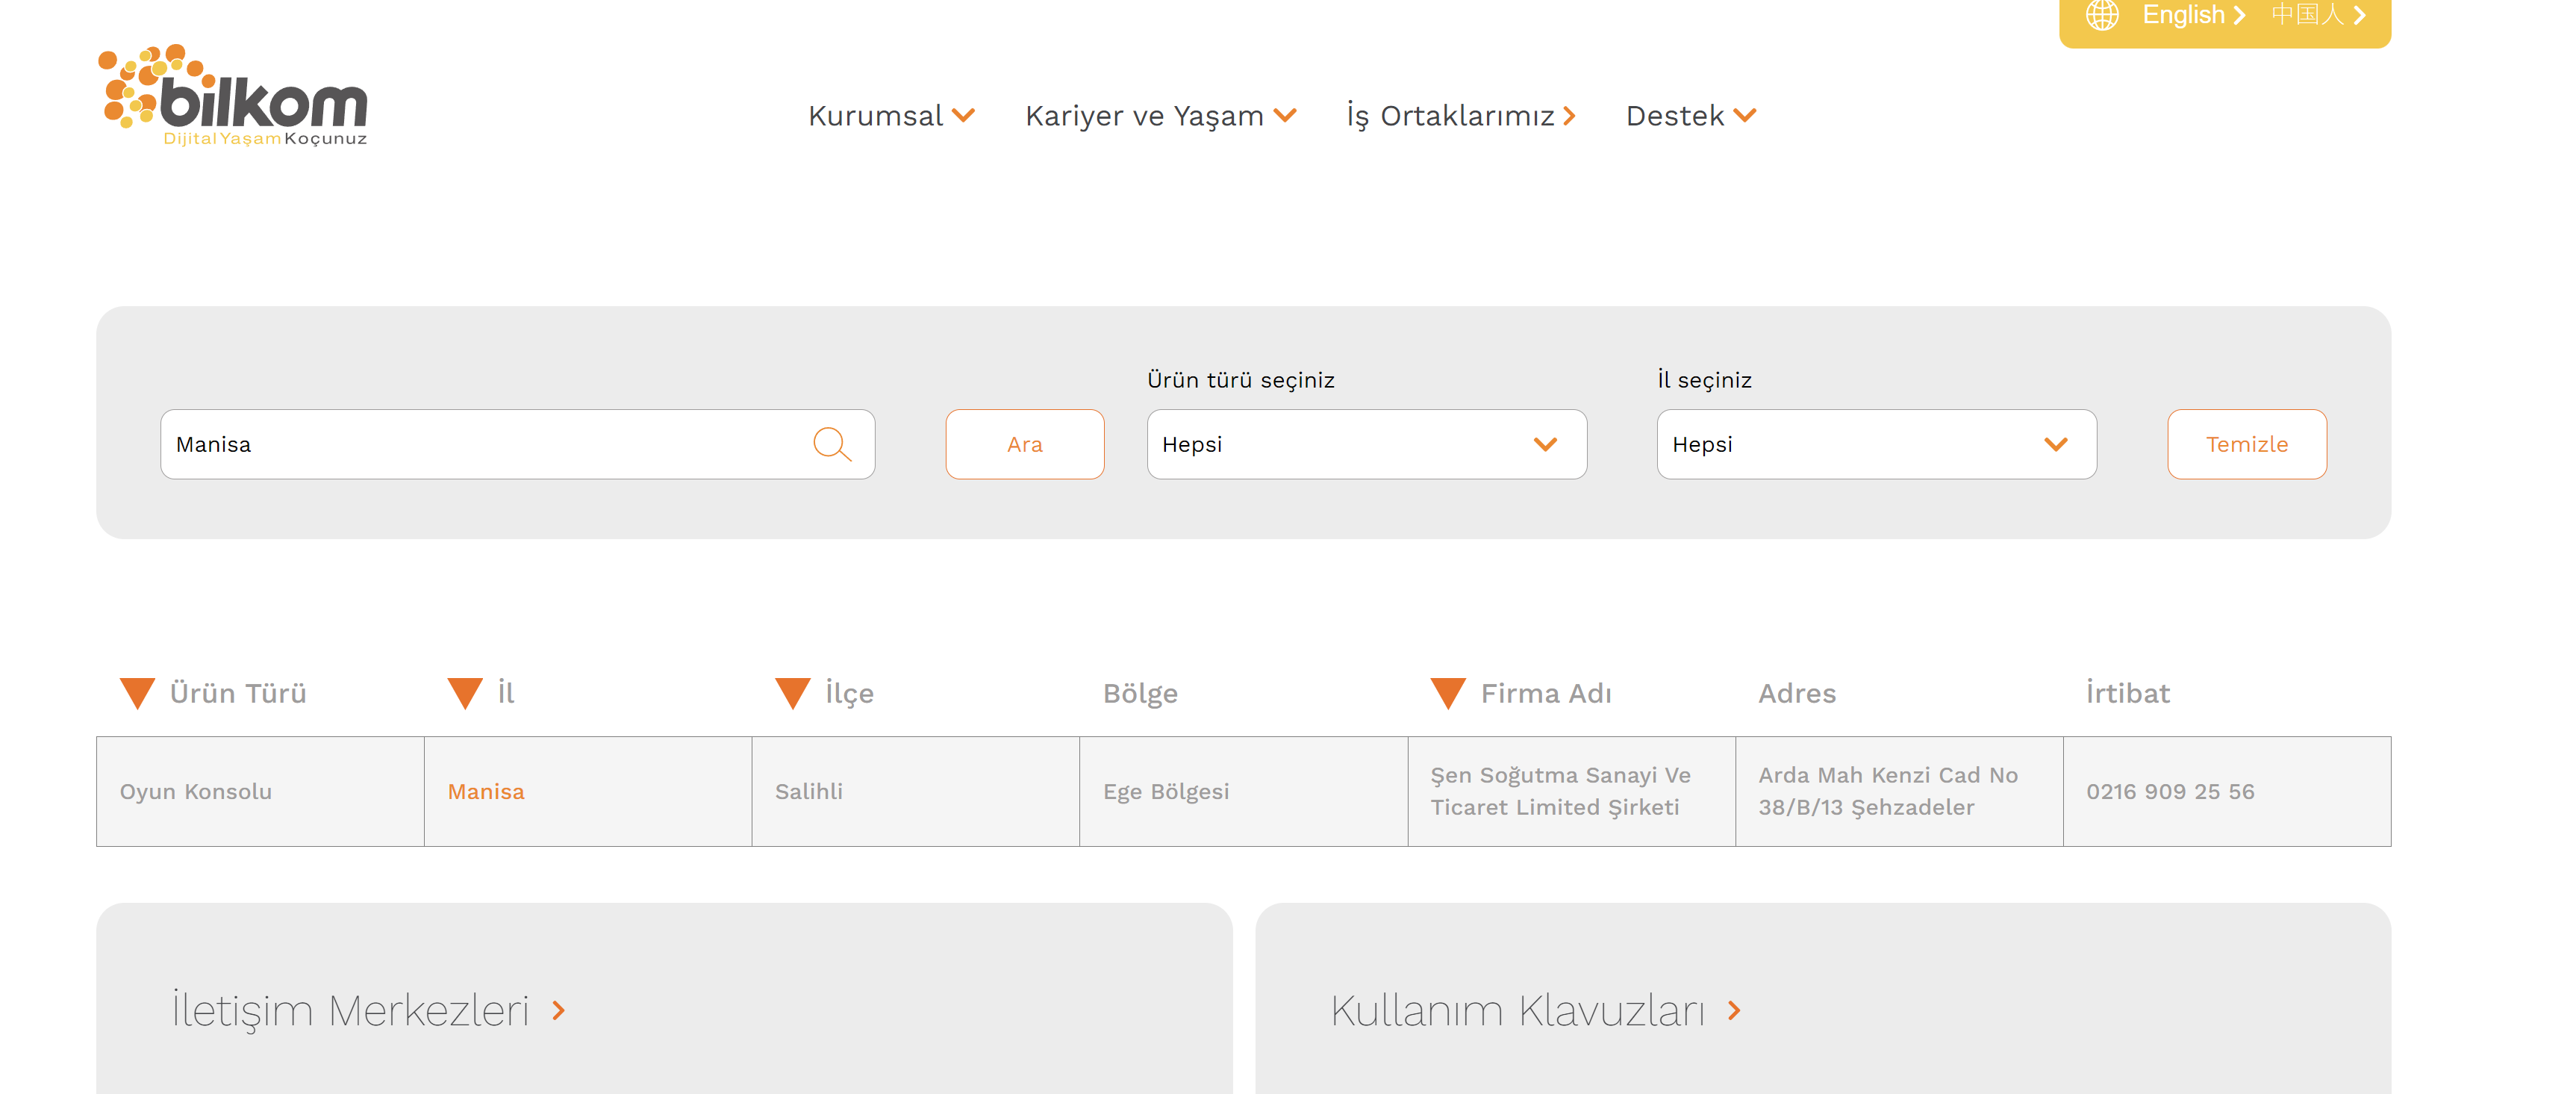Click the Salihli cell
The height and width of the screenshot is (1094, 2576).
tap(915, 791)
